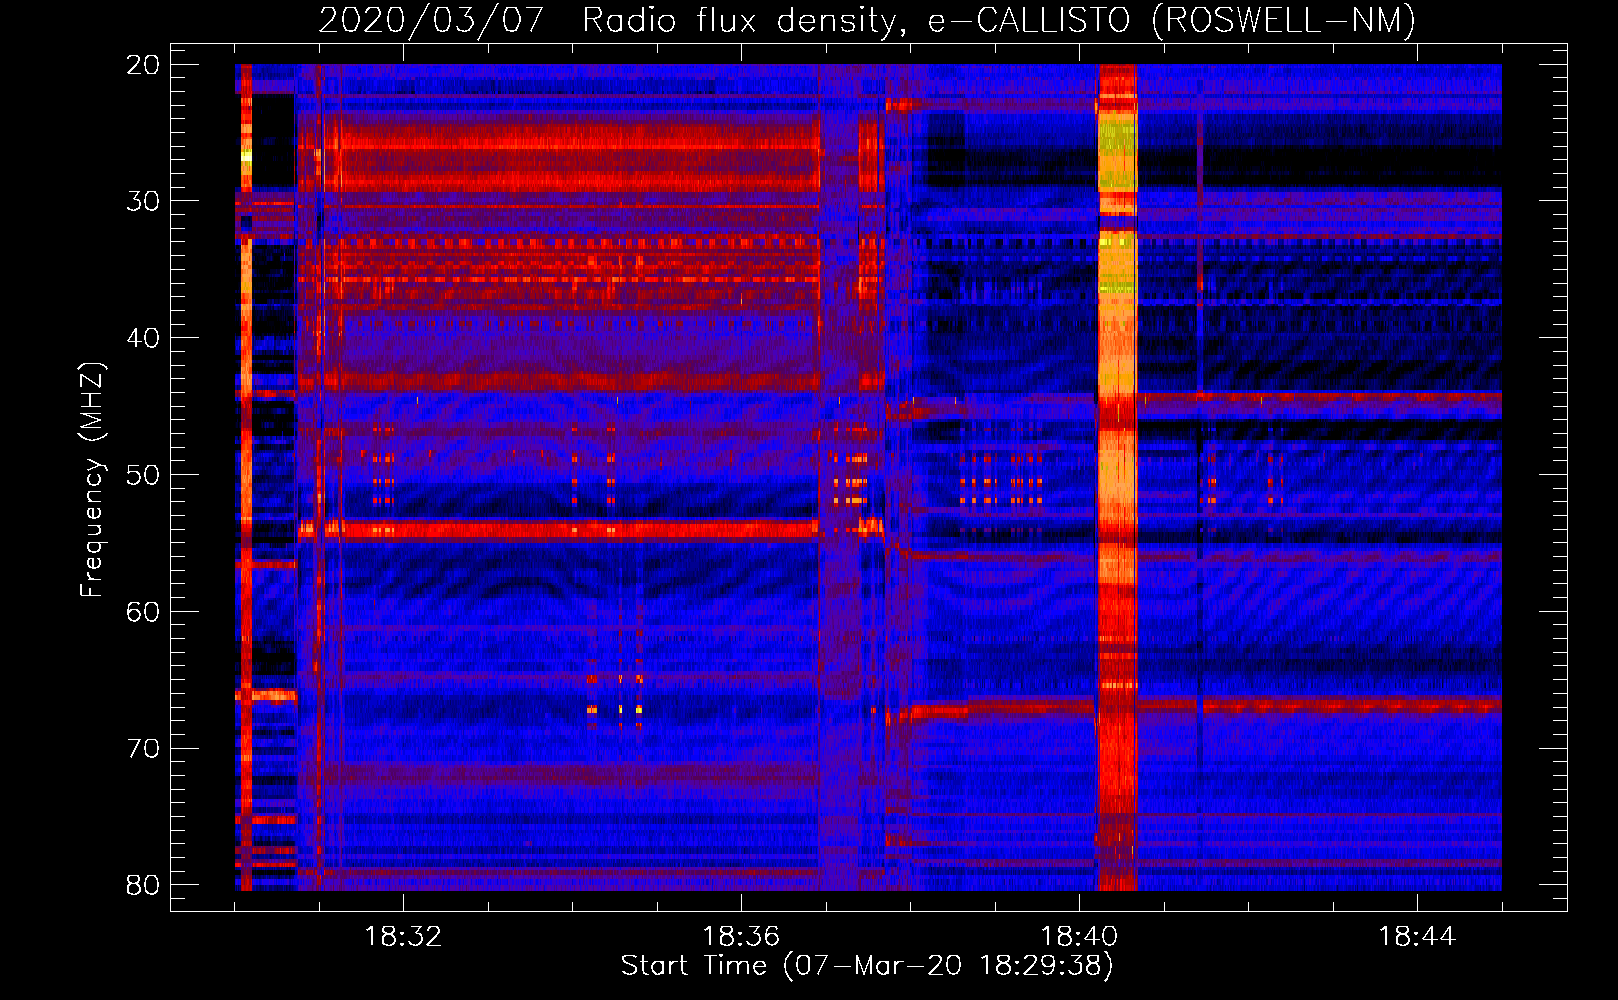
Task: Click the 60 MHz frequency tick label
Action: 143,612
